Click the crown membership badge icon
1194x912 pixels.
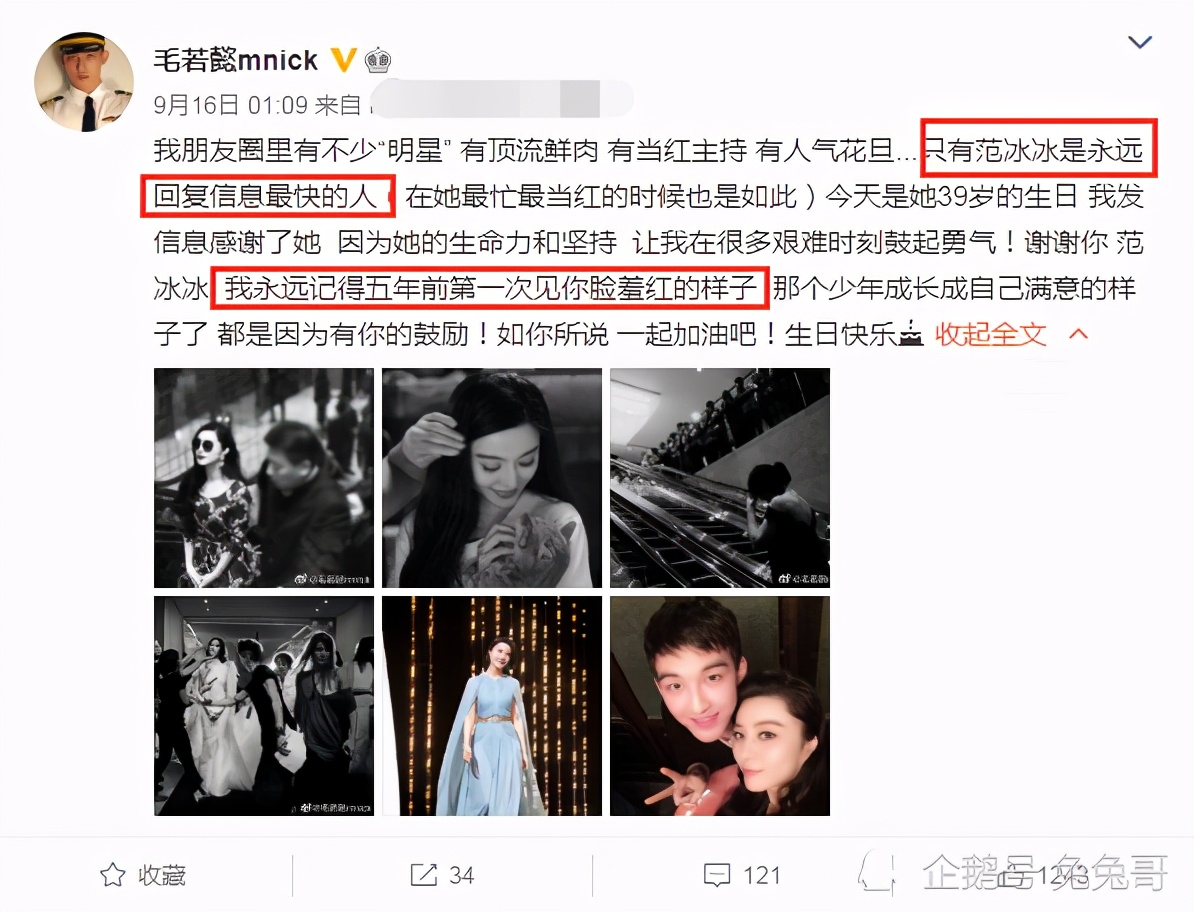coord(378,59)
